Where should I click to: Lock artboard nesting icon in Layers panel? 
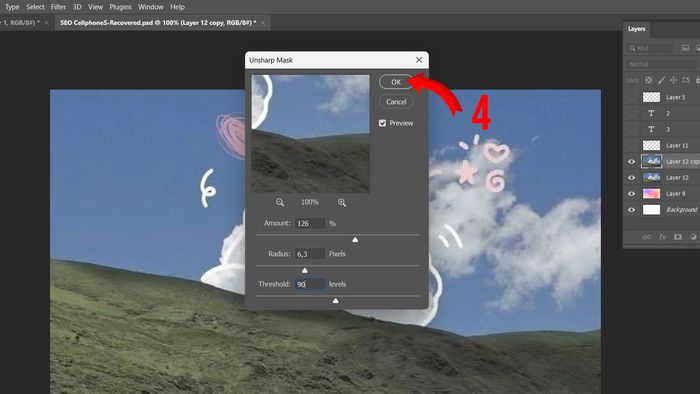686,80
